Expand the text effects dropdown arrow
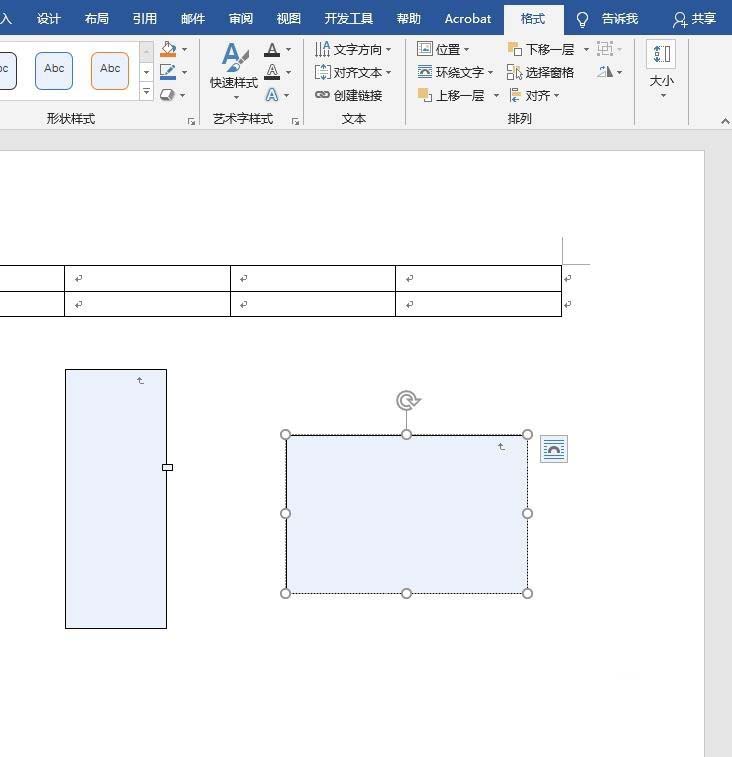732x757 pixels. [x=287, y=96]
